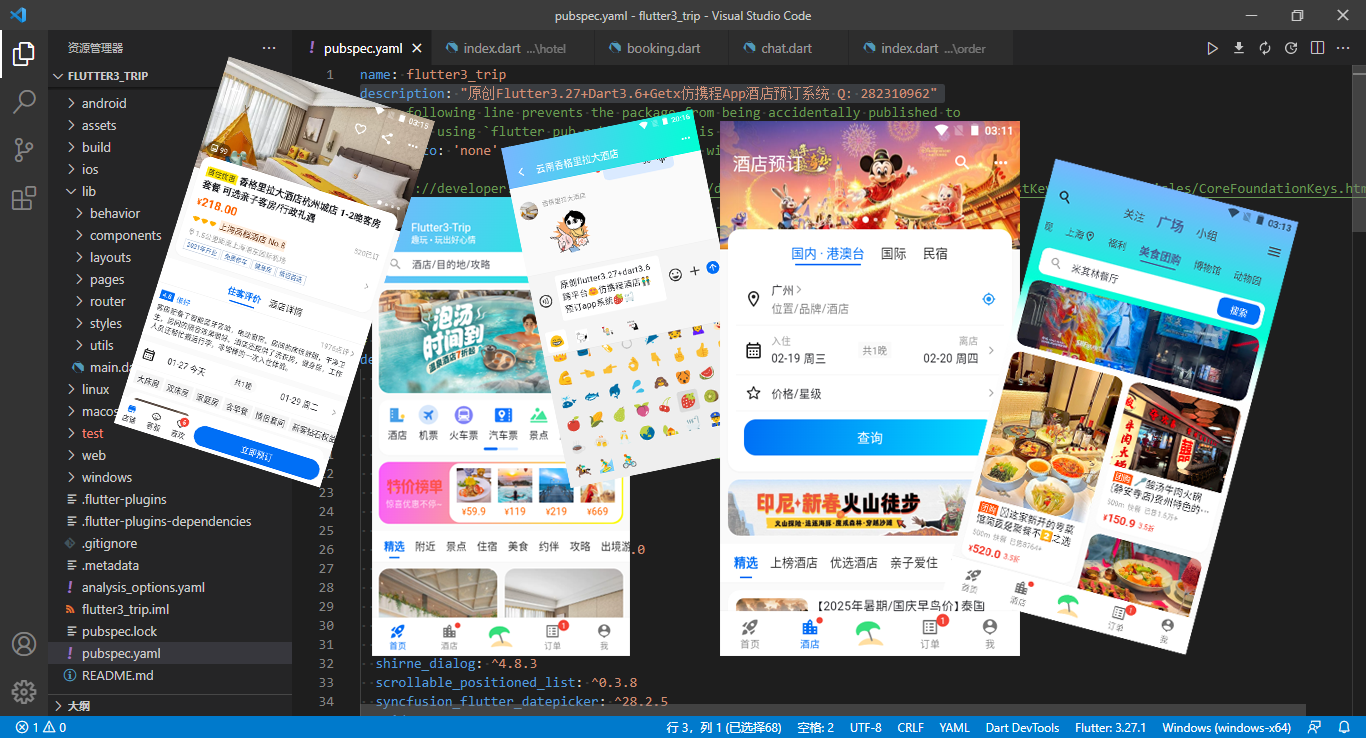Screen dimensions: 1366x738
Task: Click UTF-8 to change file encoding
Action: click(x=865, y=727)
